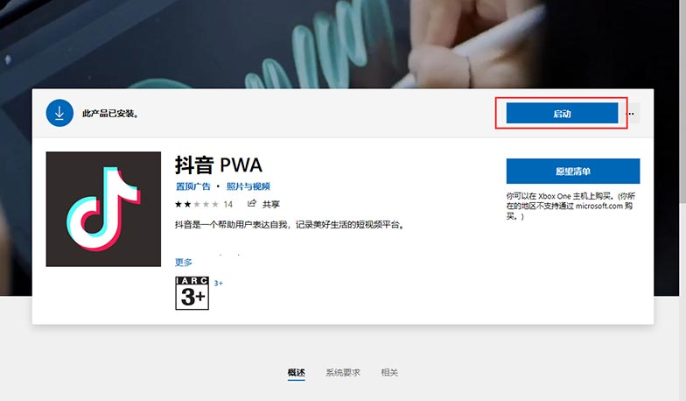The height and width of the screenshot is (401, 686).
Task: Add the app to 愿望清单 wishlist
Action: 573,171
